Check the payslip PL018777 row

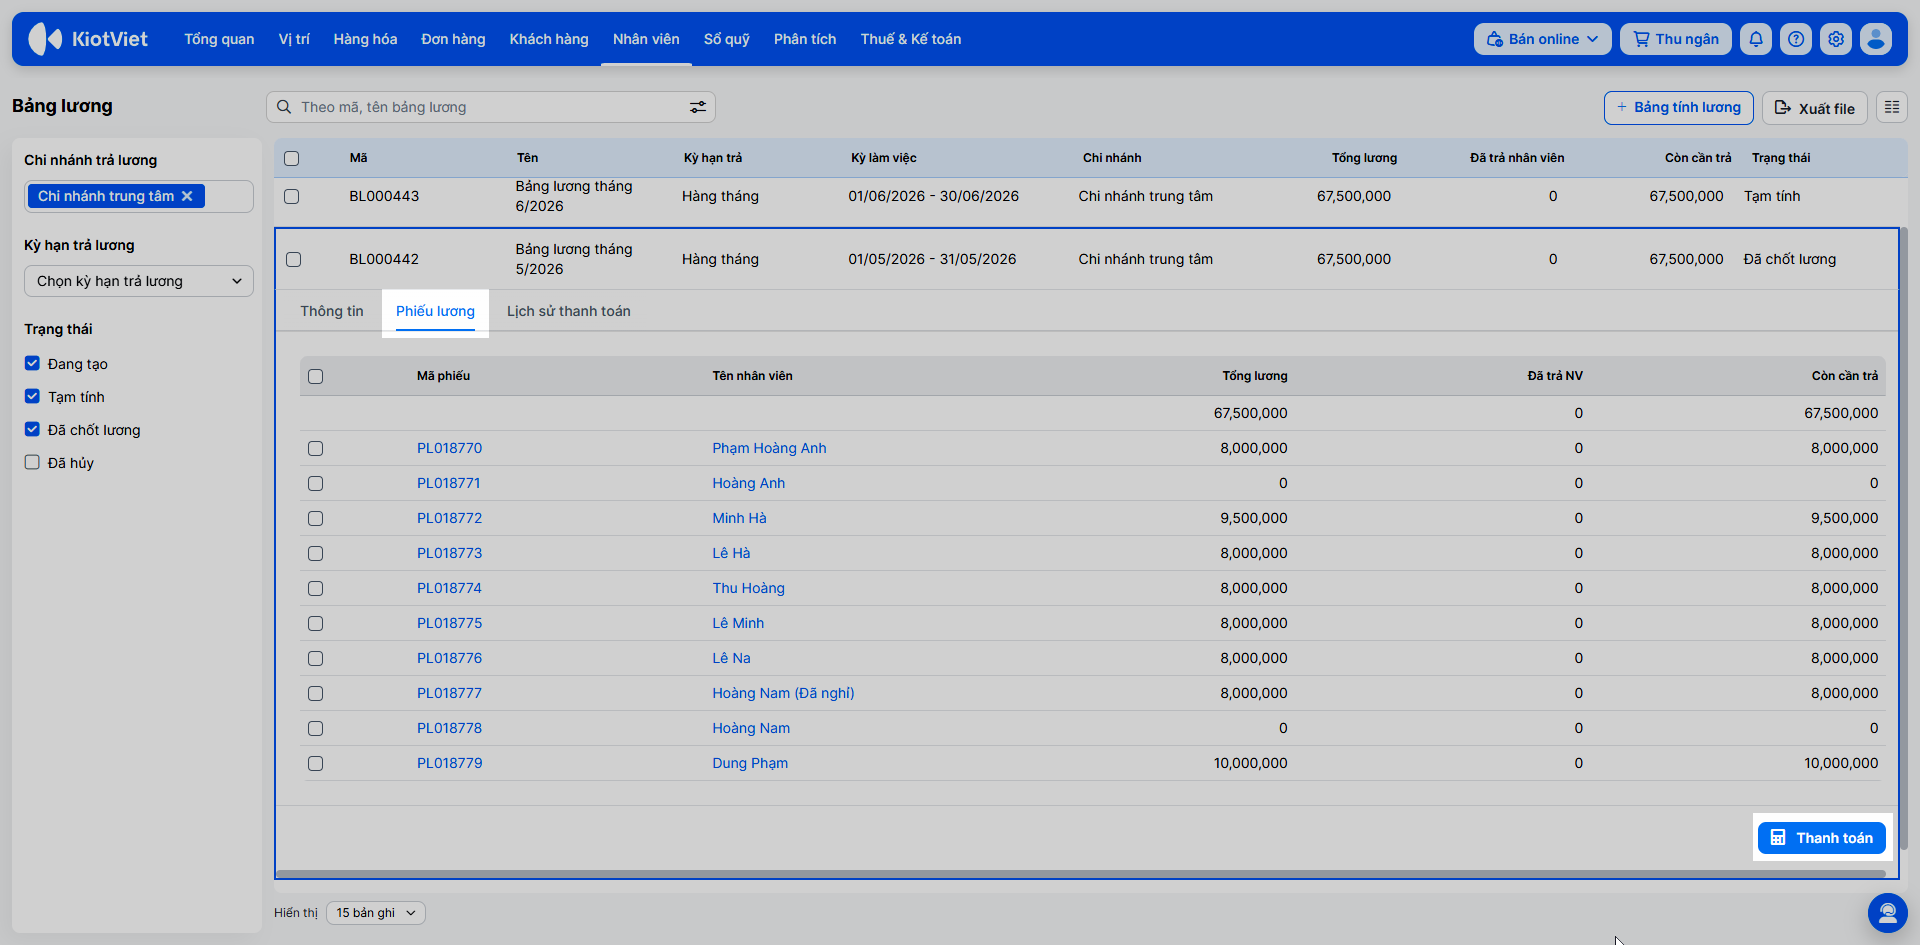pos(316,693)
